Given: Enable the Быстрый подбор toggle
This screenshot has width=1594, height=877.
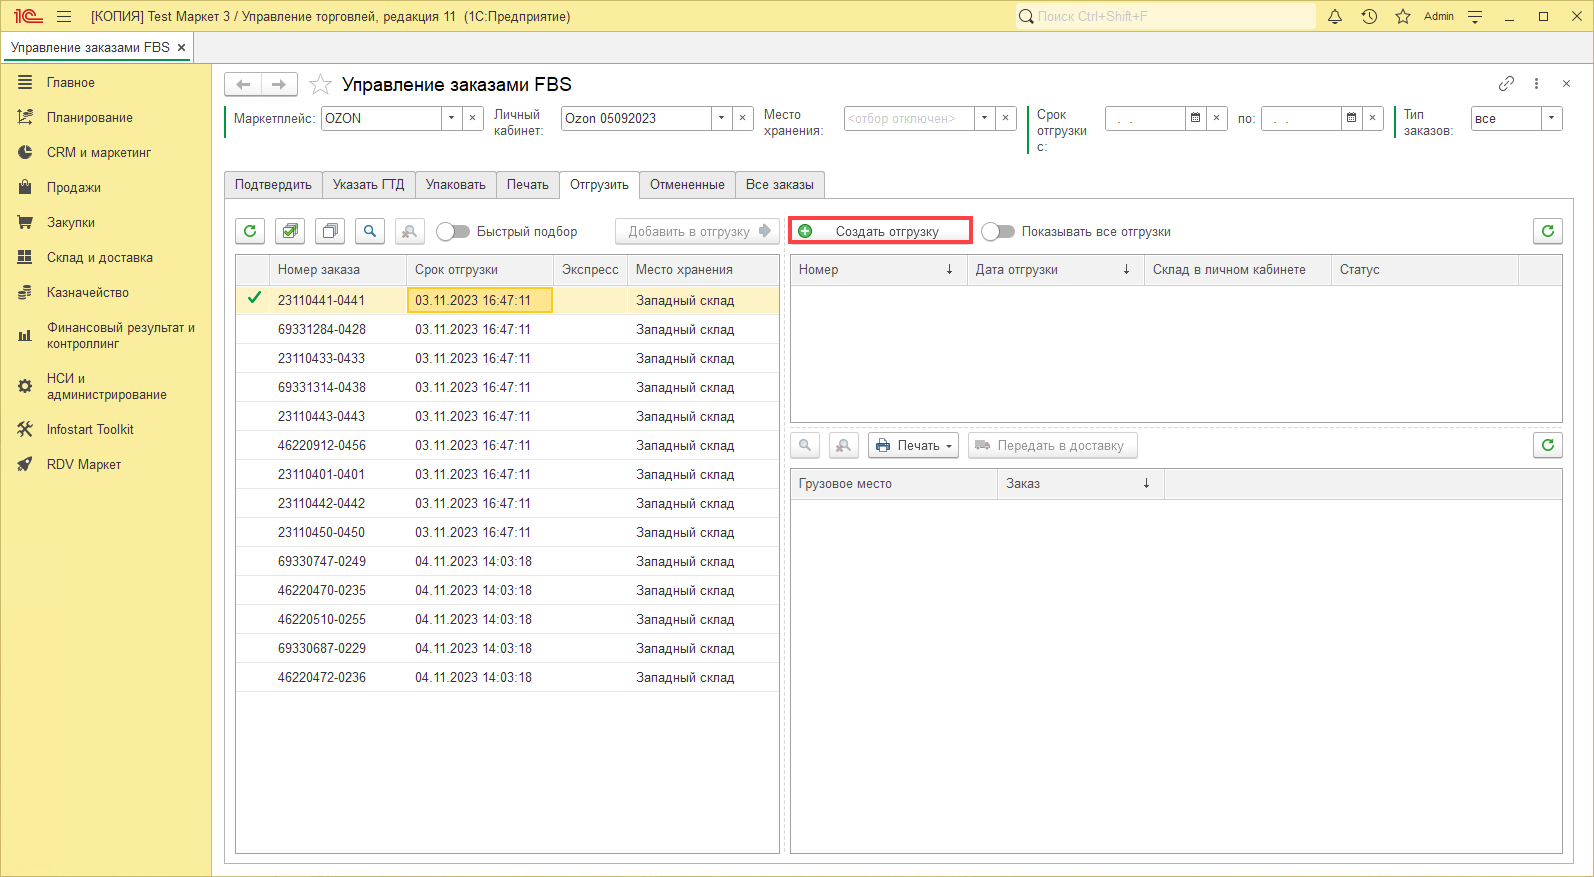Looking at the screenshot, I should [453, 231].
